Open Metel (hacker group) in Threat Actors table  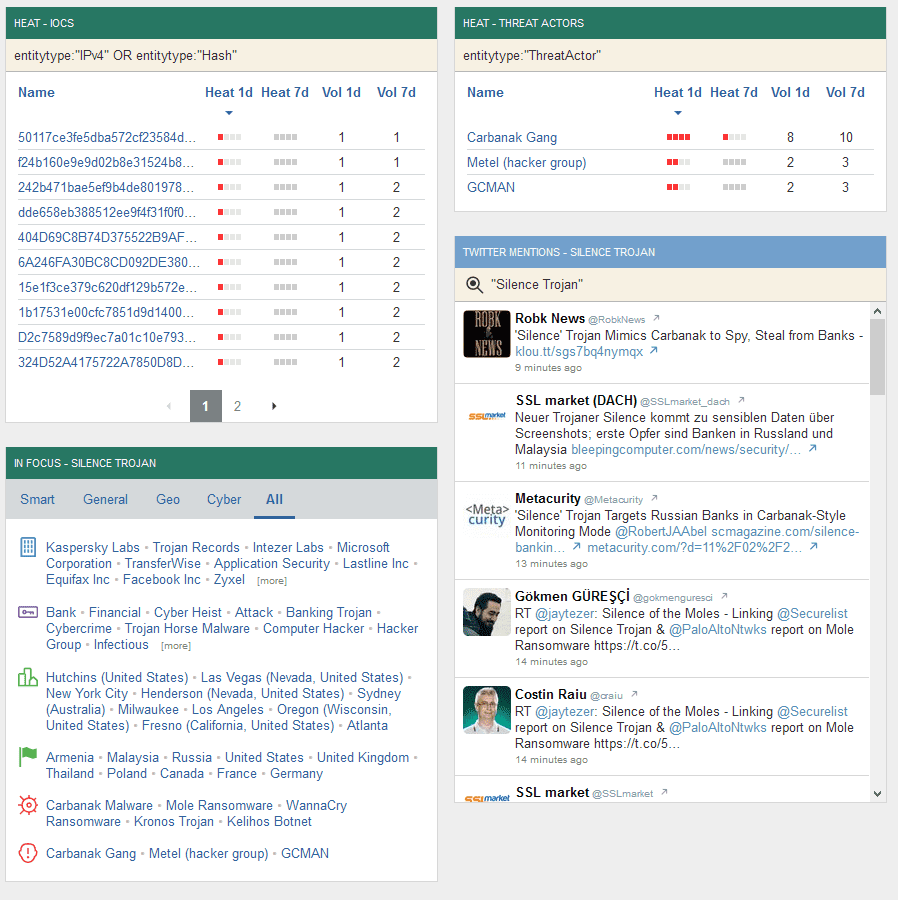pos(526,162)
